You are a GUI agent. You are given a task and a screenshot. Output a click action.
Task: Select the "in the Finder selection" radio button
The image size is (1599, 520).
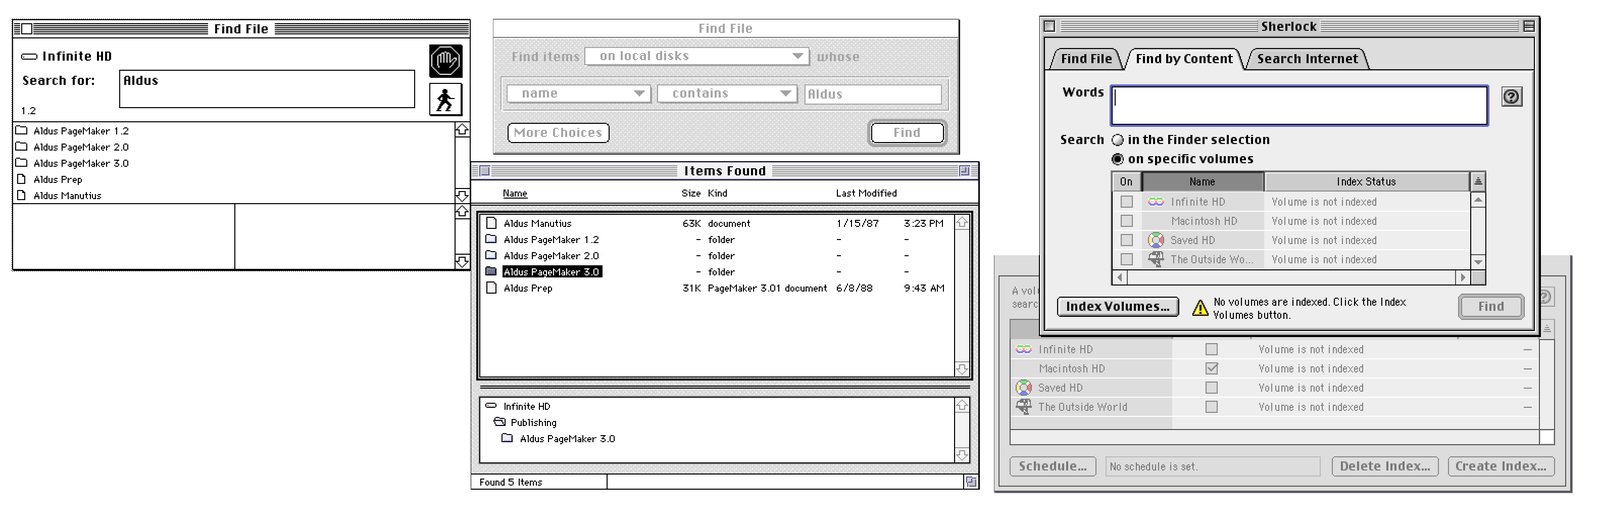click(1118, 140)
